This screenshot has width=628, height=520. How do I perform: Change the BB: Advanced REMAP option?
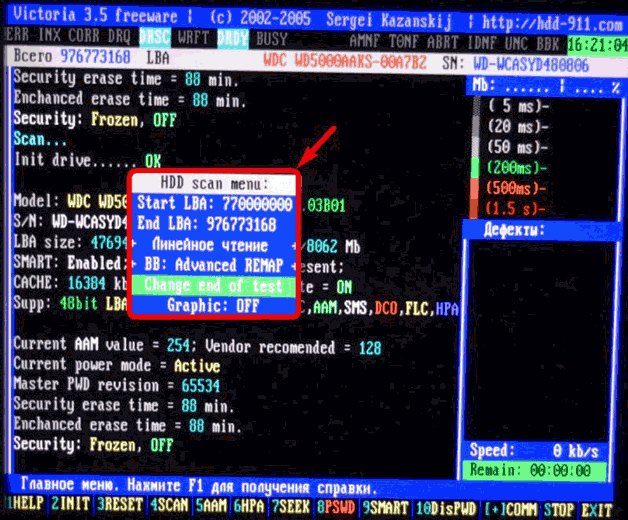click(214, 265)
